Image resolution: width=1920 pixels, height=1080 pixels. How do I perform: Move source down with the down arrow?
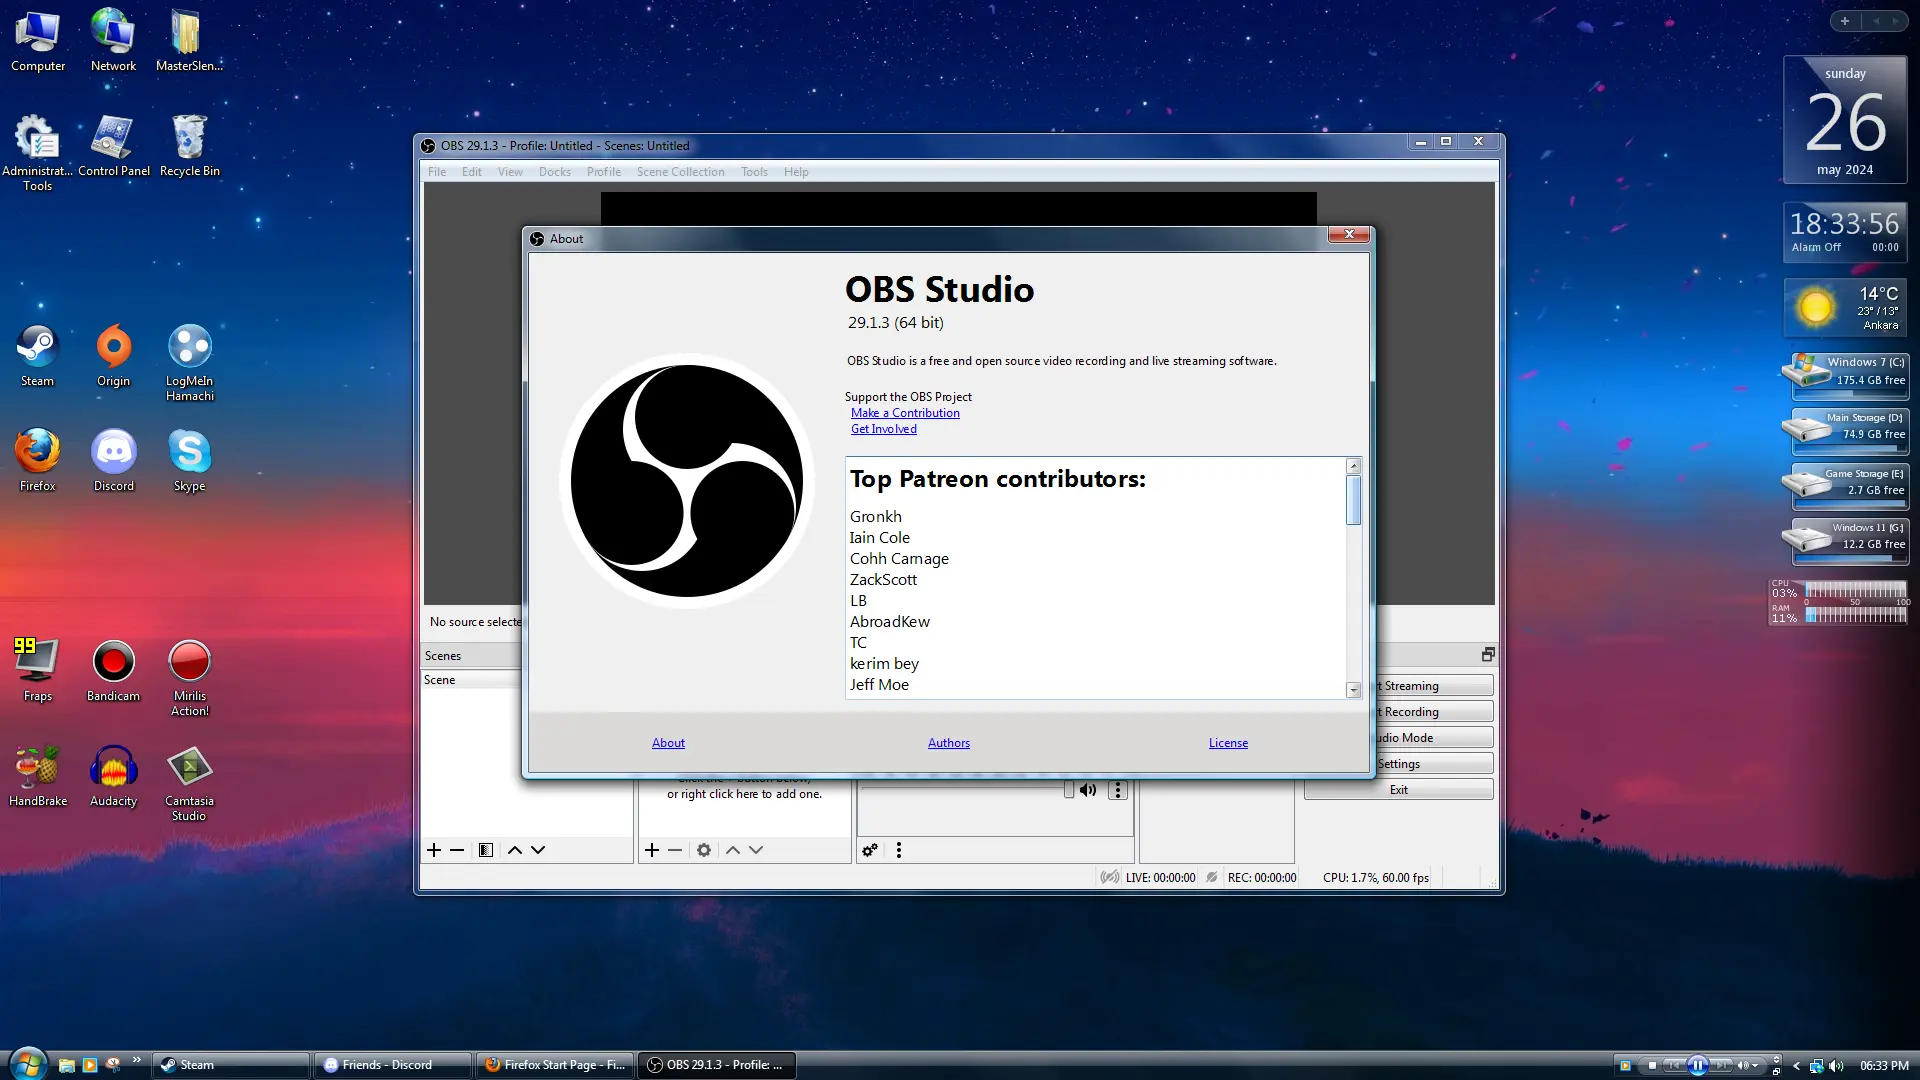(756, 850)
